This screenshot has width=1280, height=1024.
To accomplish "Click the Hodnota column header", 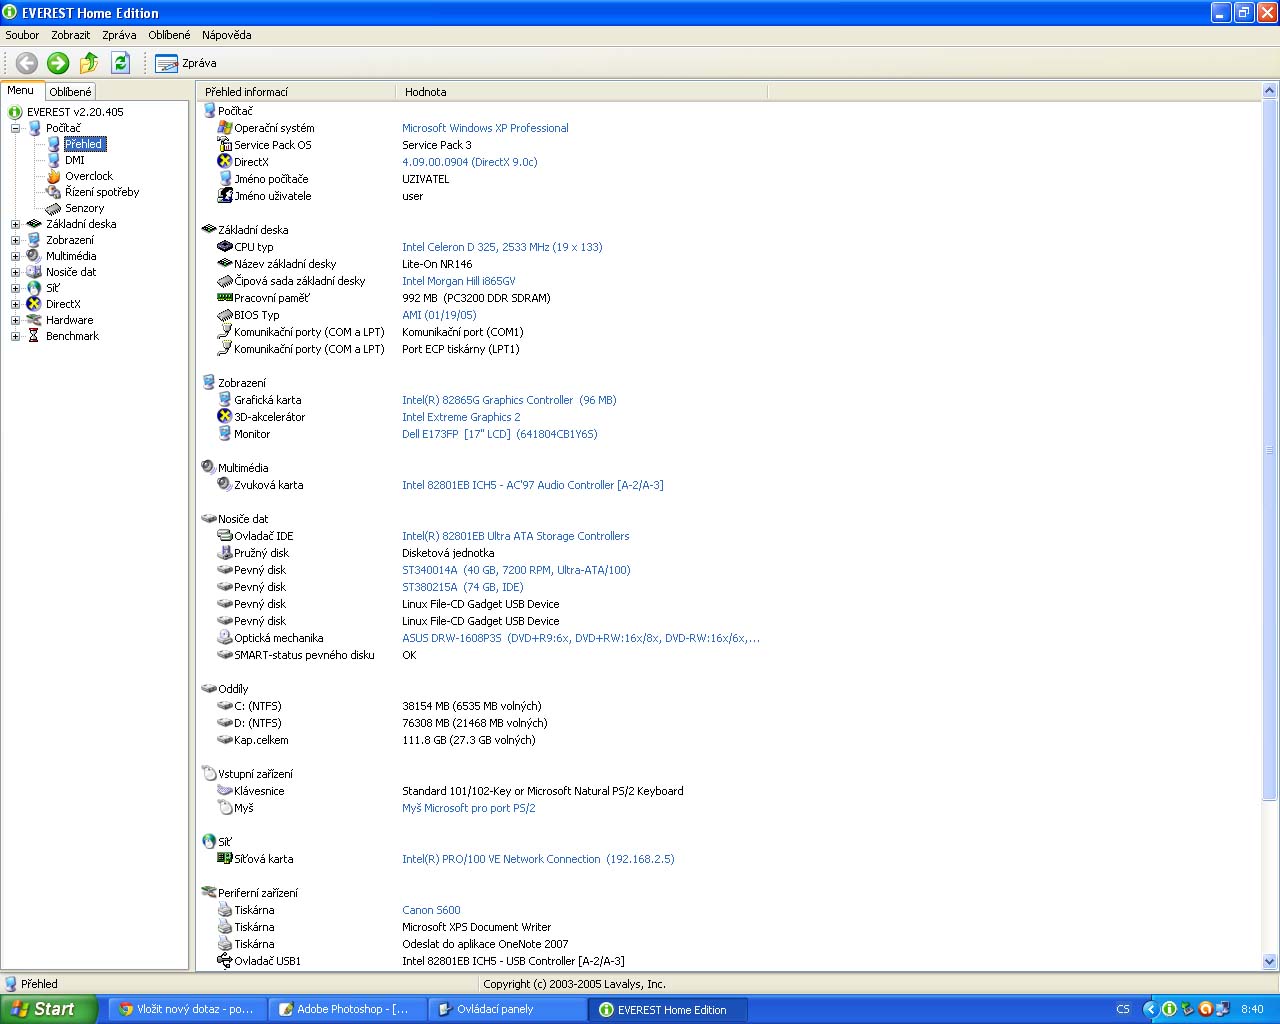I will pyautogui.click(x=582, y=92).
